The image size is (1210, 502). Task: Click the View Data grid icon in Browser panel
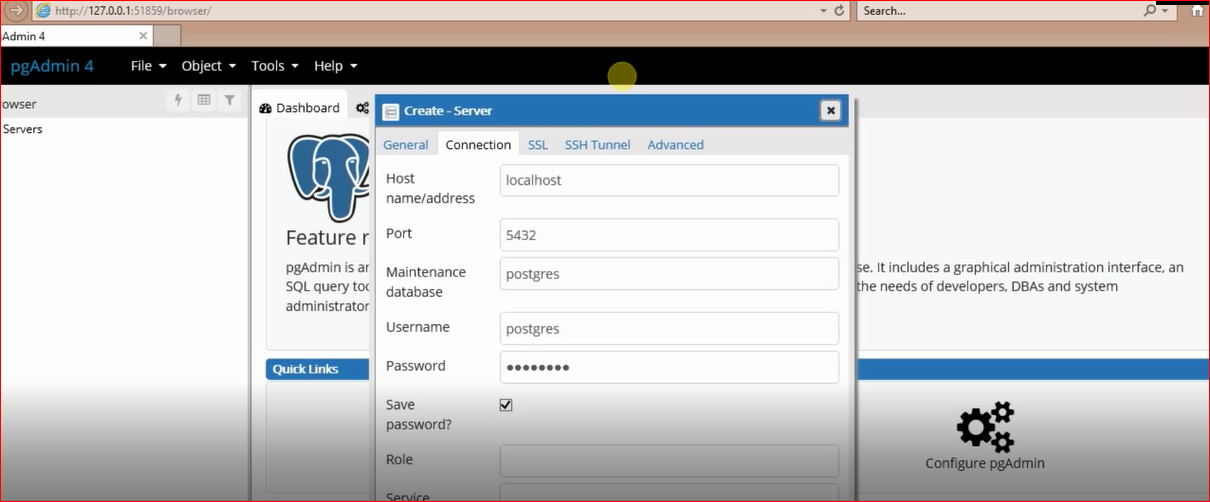[204, 100]
